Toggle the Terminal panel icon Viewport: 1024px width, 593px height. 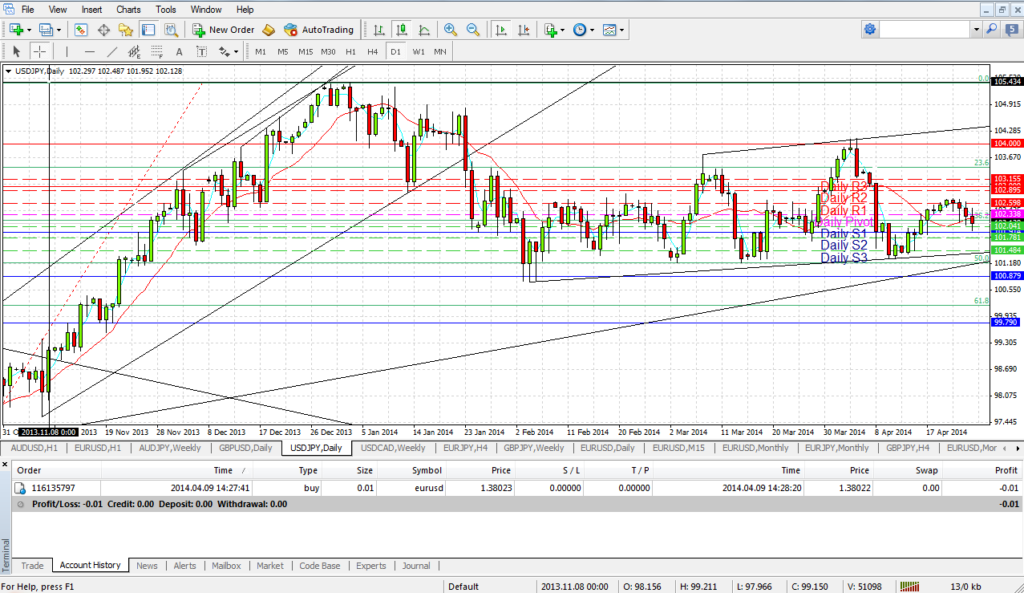[148, 29]
